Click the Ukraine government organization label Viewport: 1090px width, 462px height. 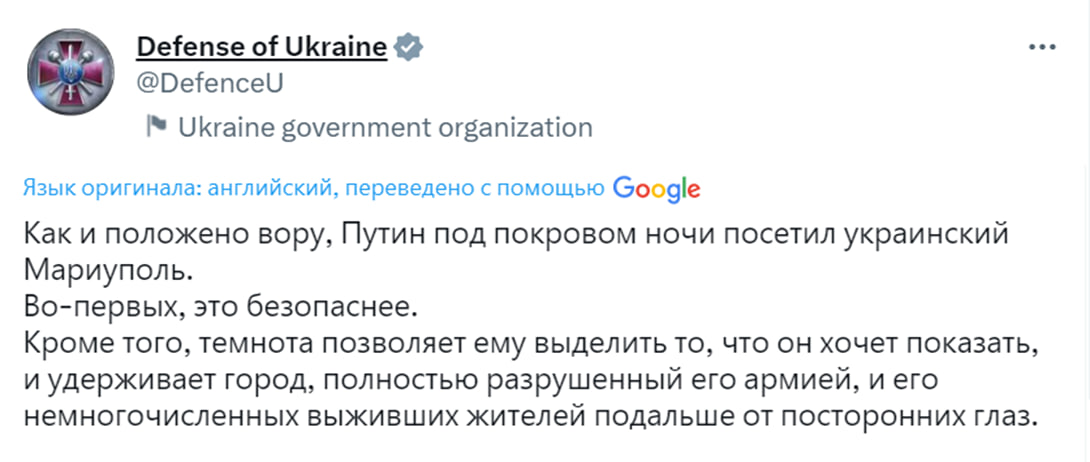click(385, 128)
